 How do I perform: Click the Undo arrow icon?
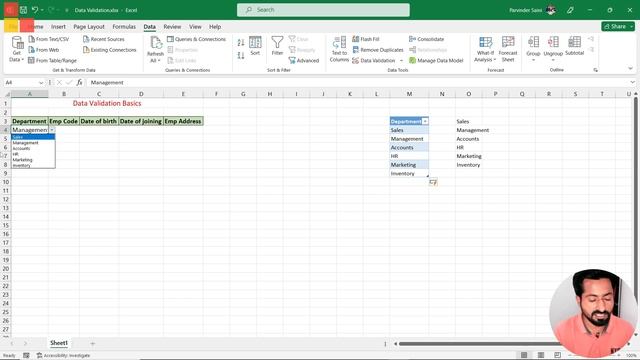tap(35, 10)
